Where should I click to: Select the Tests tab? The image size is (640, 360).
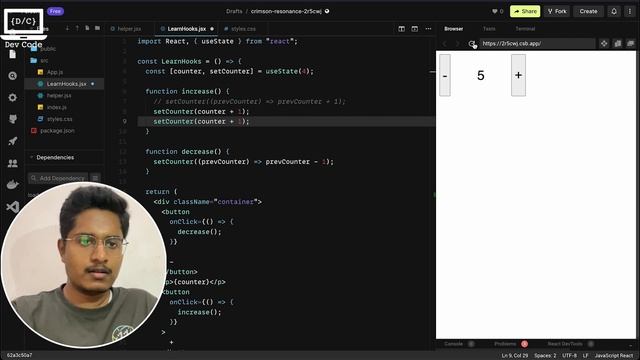(489, 29)
